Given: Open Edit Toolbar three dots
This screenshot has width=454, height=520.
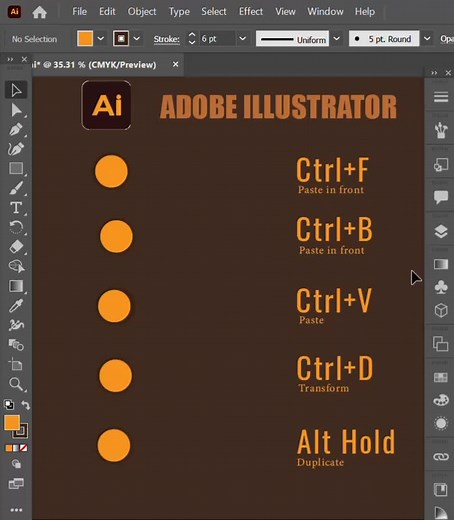Looking at the screenshot, I should (x=16, y=510).
